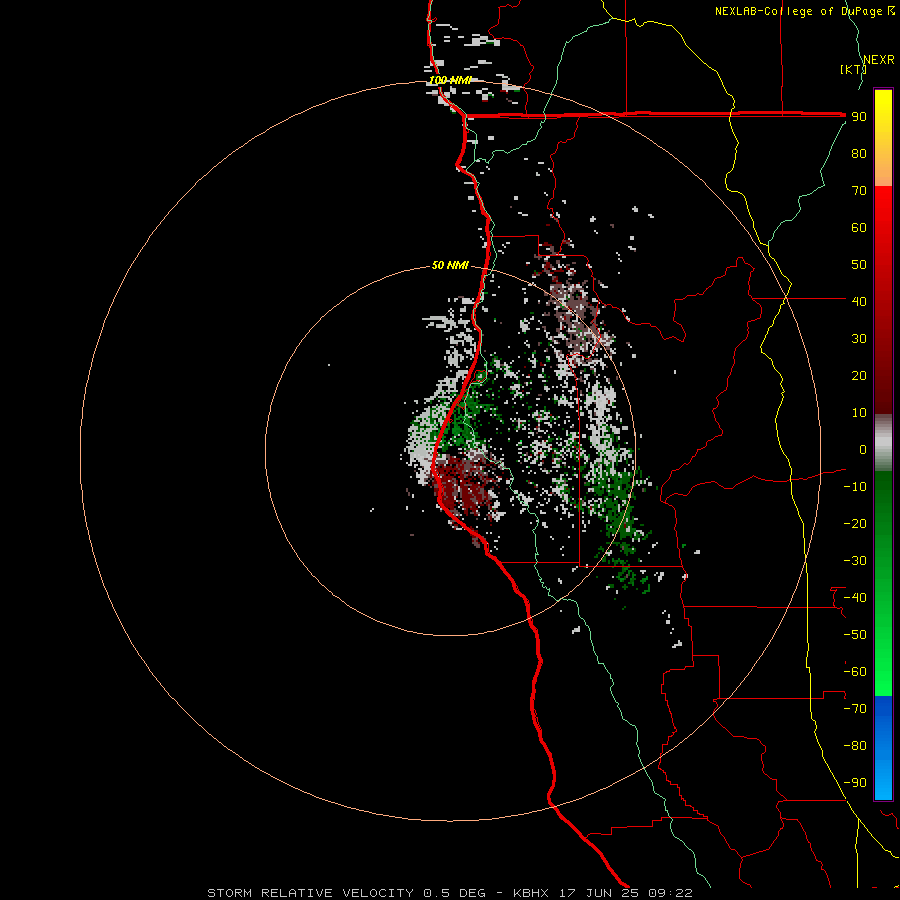Click the 0.5 DEG elevation text
This screenshot has height=900, width=900.
(454, 893)
